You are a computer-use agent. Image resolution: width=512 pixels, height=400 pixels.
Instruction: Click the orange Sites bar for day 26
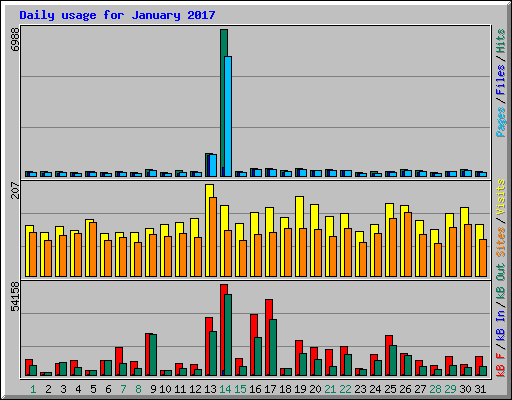(x=408, y=244)
